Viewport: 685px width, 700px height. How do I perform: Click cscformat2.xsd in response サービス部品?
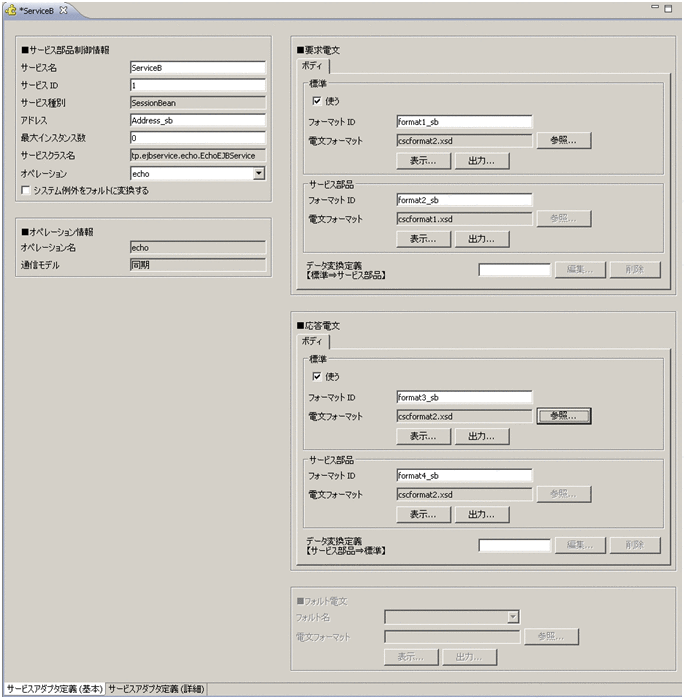pos(464,495)
